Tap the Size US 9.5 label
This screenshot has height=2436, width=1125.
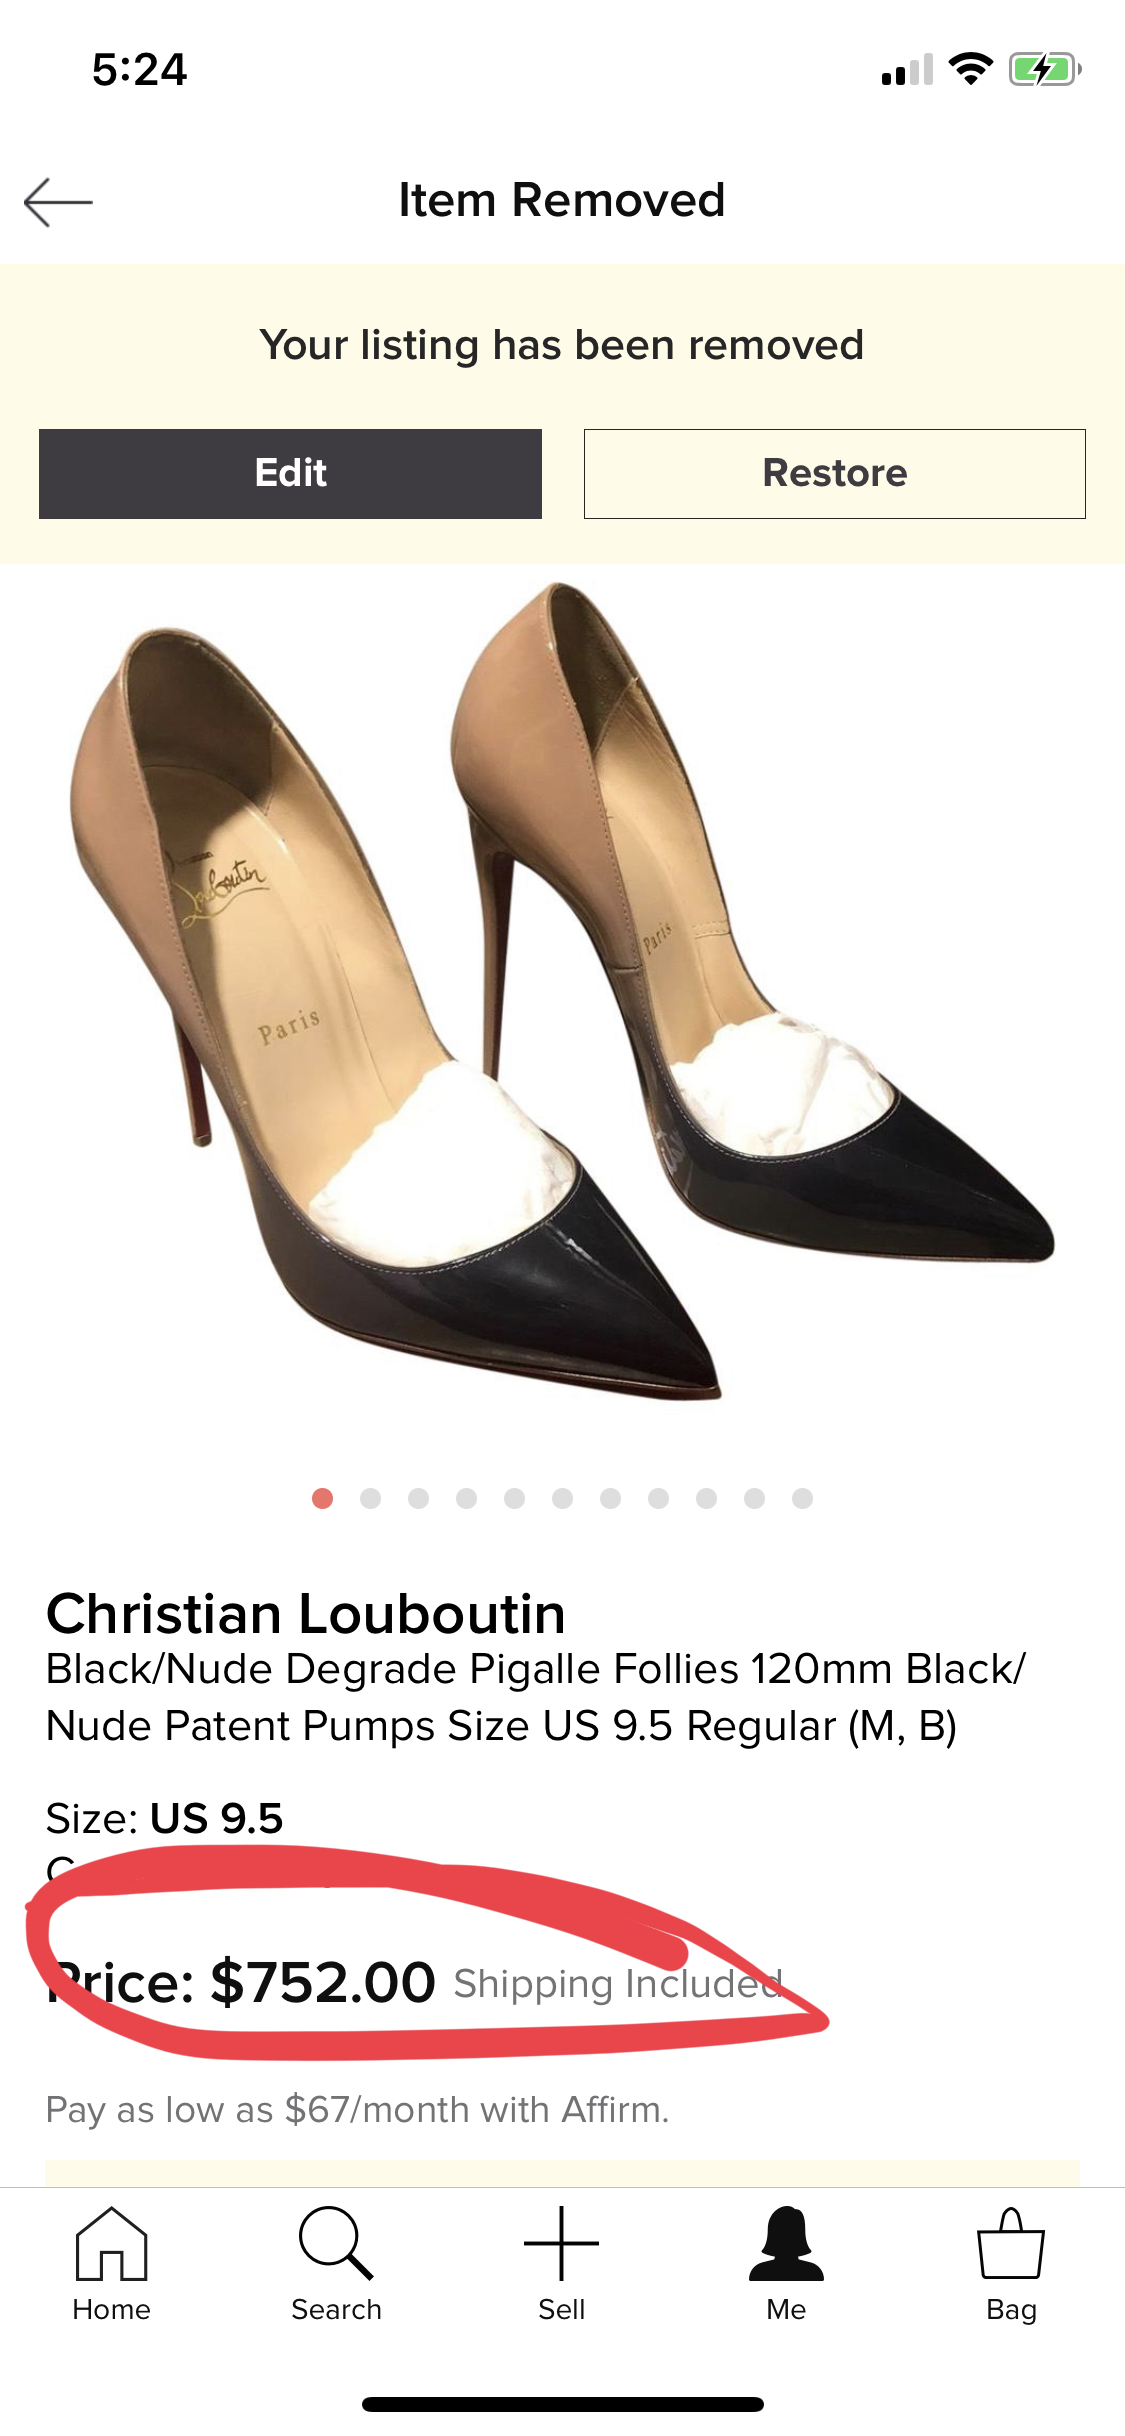click(165, 1818)
